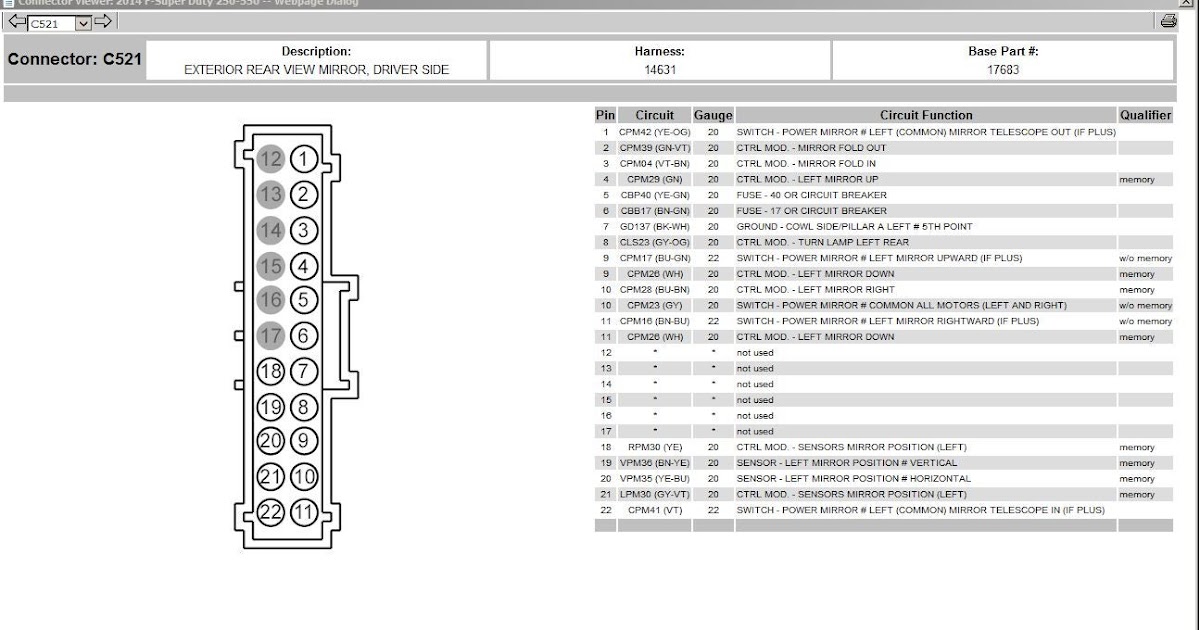Select circuit CBP40 (YE-GN) cell
Screen dimensions: 1200x630
pos(655,195)
